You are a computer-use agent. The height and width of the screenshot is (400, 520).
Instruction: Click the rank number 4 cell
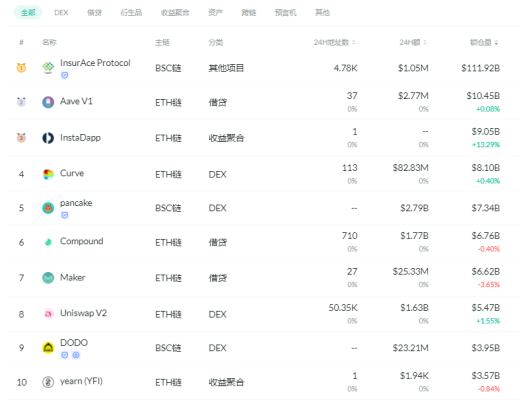(21, 174)
